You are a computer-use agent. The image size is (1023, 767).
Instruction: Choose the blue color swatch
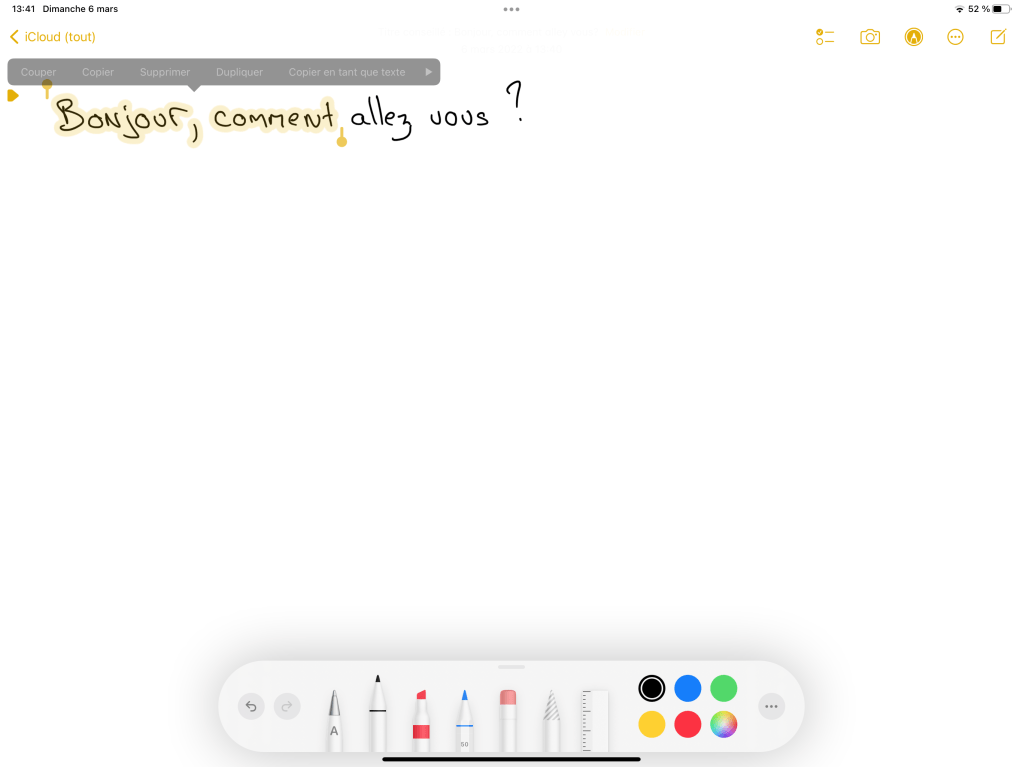click(x=688, y=688)
